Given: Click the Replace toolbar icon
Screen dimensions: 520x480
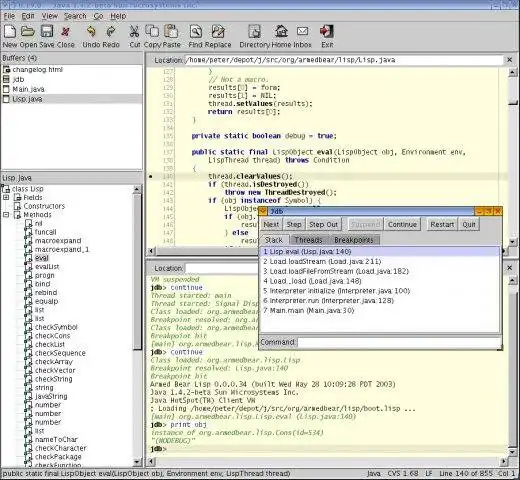Looking at the screenshot, I should tap(218, 31).
